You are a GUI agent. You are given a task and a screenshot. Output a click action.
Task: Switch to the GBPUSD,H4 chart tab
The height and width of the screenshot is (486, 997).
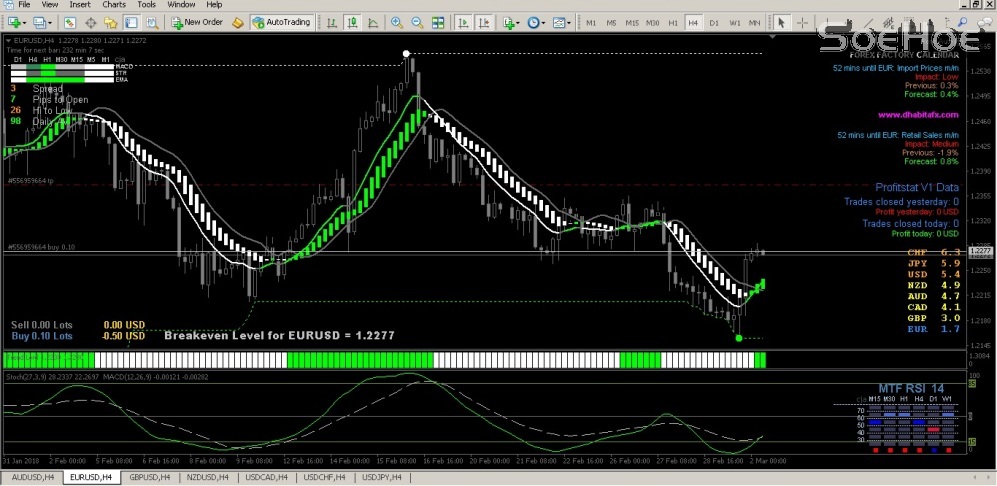coord(151,478)
